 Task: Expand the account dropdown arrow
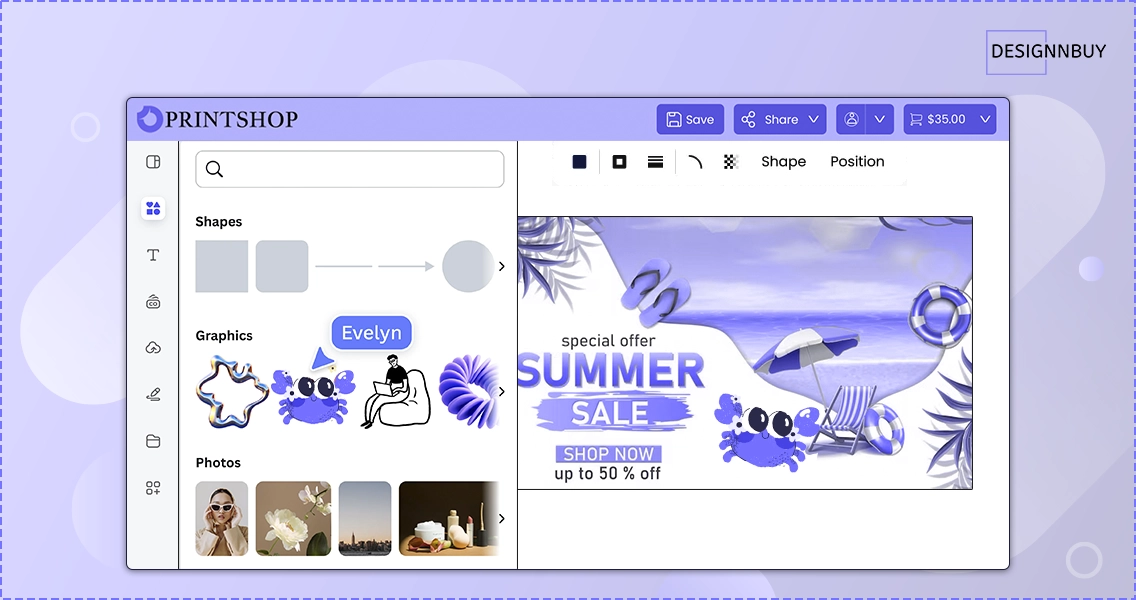880,119
